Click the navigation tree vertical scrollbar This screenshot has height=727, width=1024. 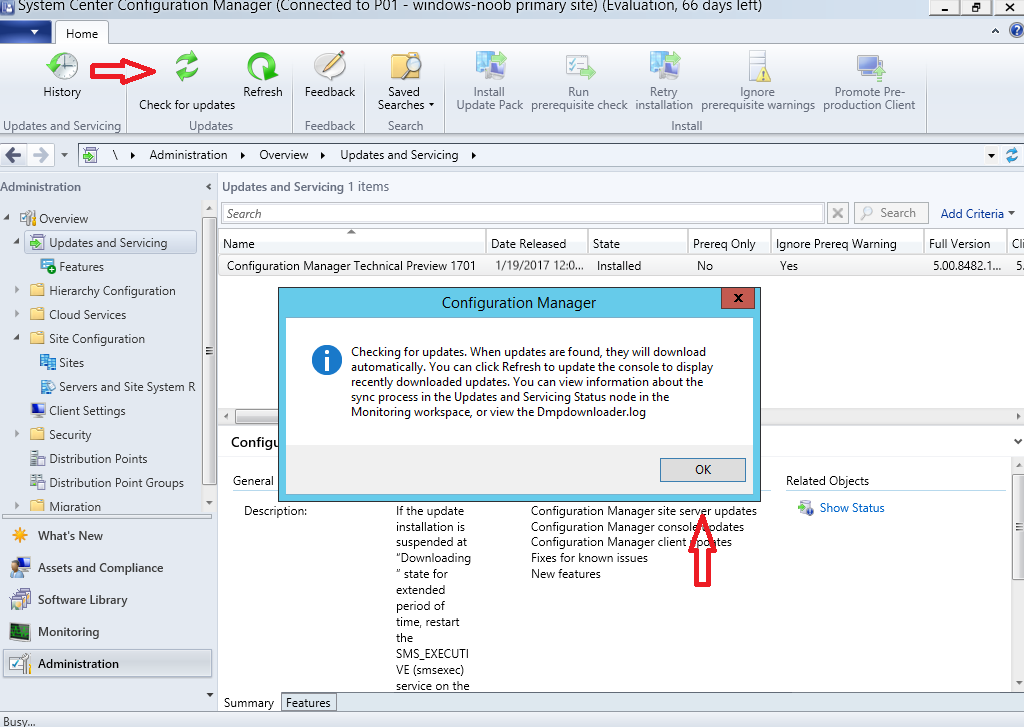click(209, 351)
